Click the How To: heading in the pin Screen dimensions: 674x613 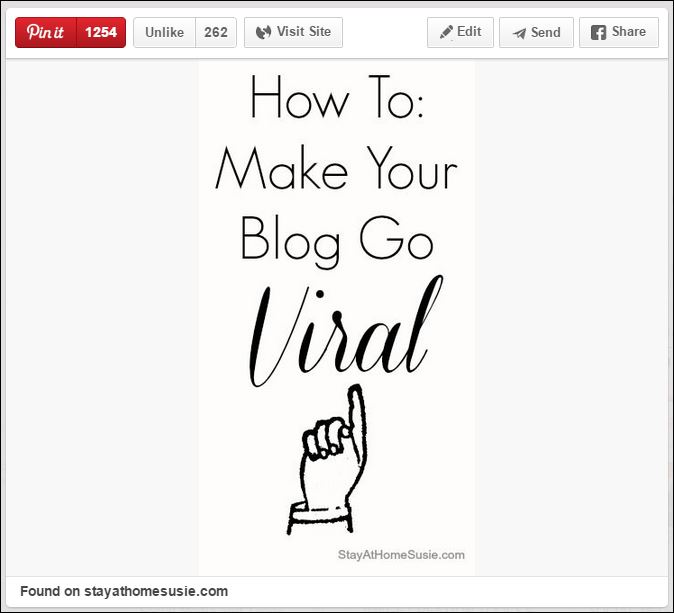(336, 100)
